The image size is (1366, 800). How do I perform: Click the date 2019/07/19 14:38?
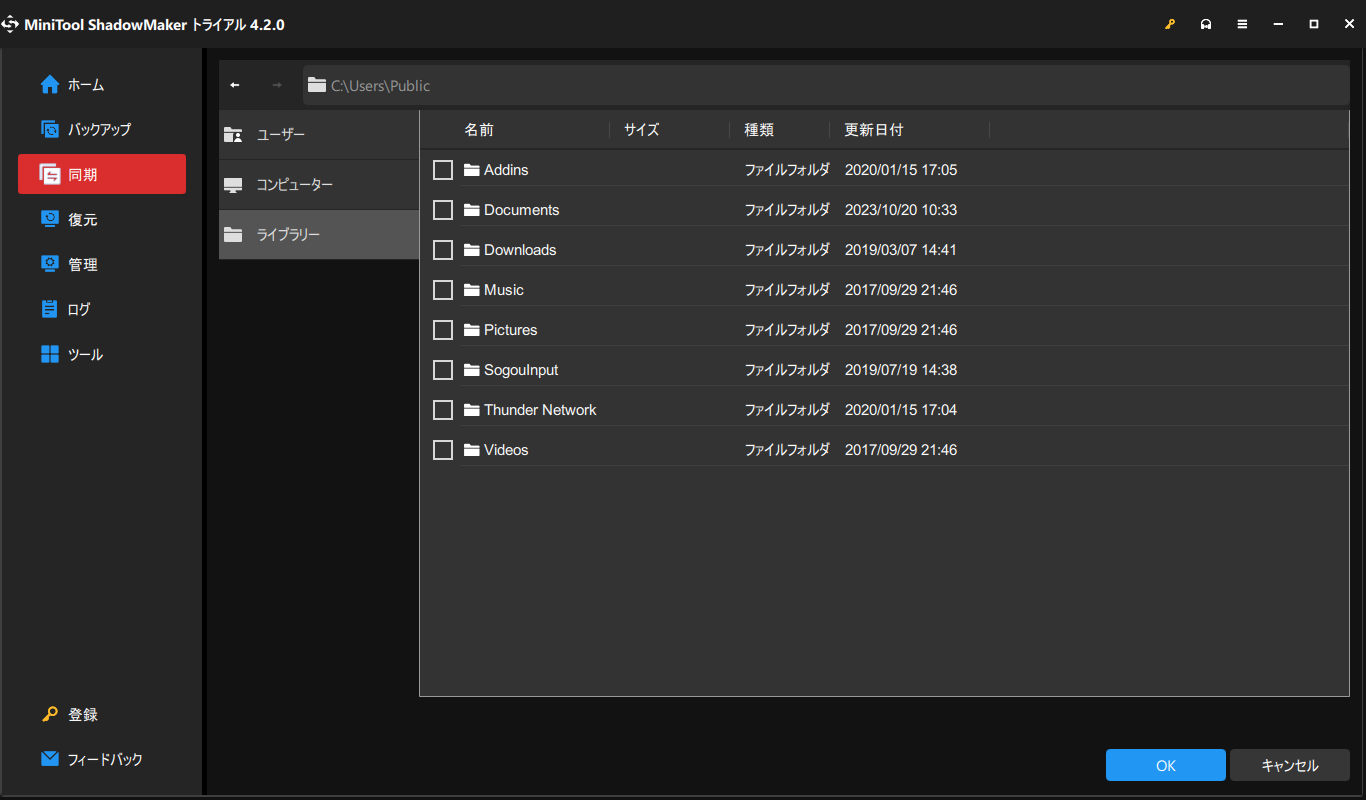coord(901,370)
